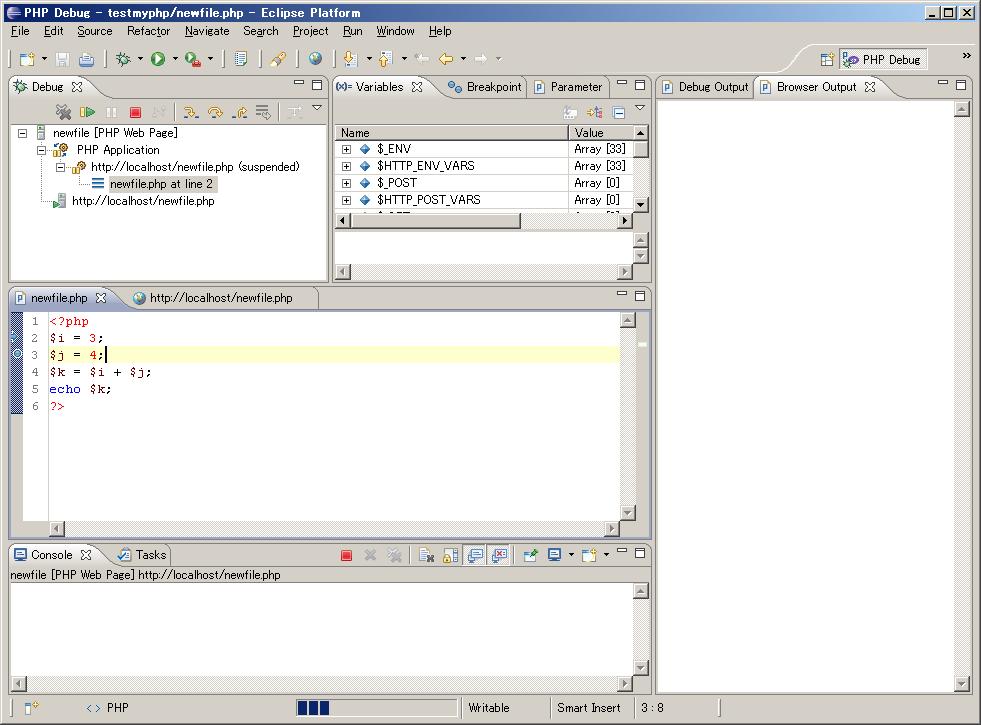981x725 pixels.
Task: Click the Step Into icon
Action: pos(191,113)
